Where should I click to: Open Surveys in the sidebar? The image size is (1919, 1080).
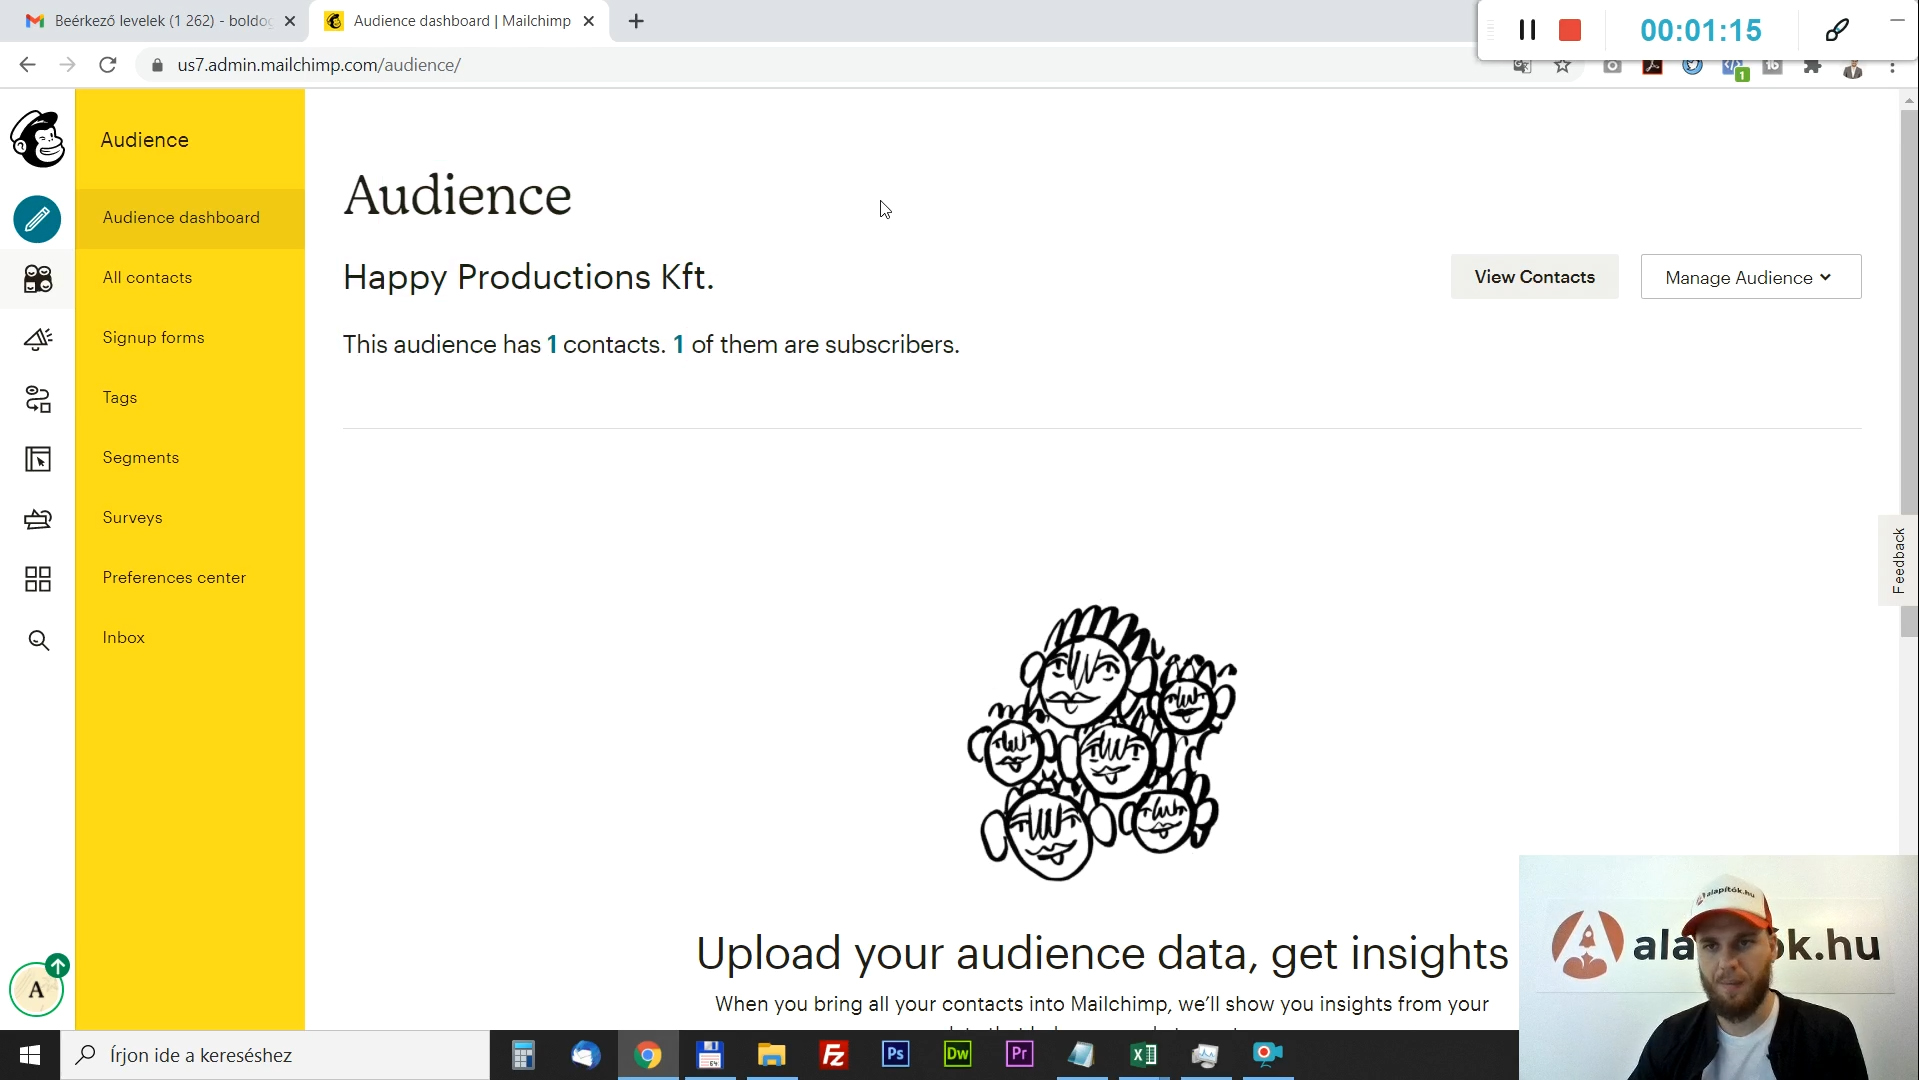point(190,518)
